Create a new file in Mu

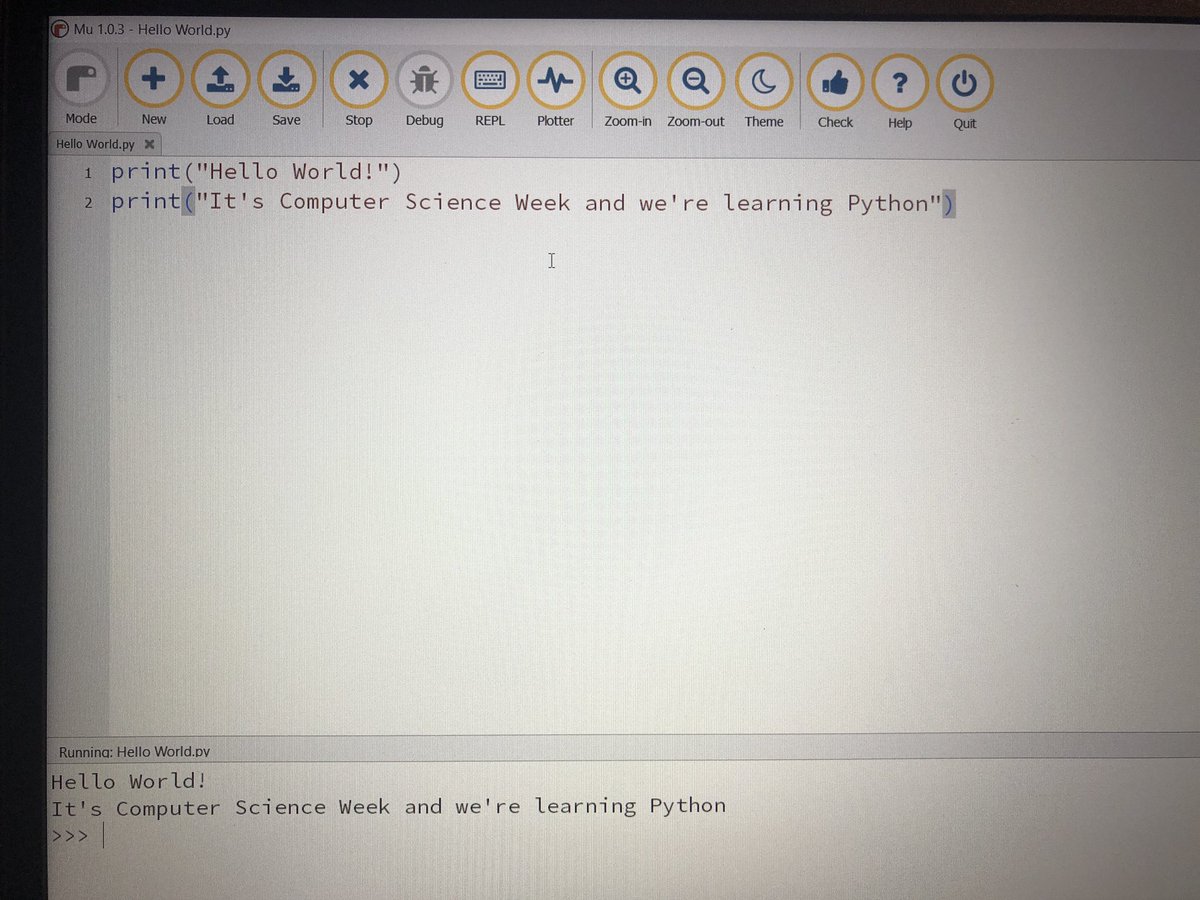[x=154, y=77]
